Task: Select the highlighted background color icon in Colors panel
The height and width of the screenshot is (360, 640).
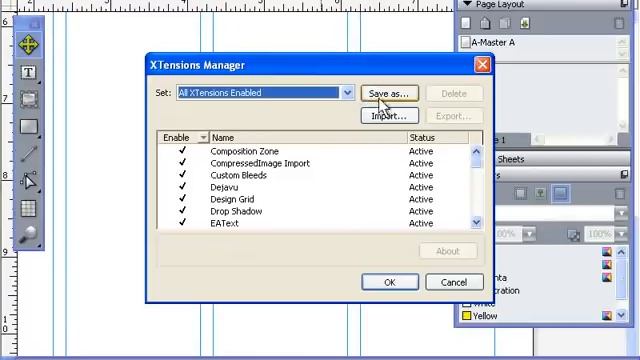Action: pos(560,193)
